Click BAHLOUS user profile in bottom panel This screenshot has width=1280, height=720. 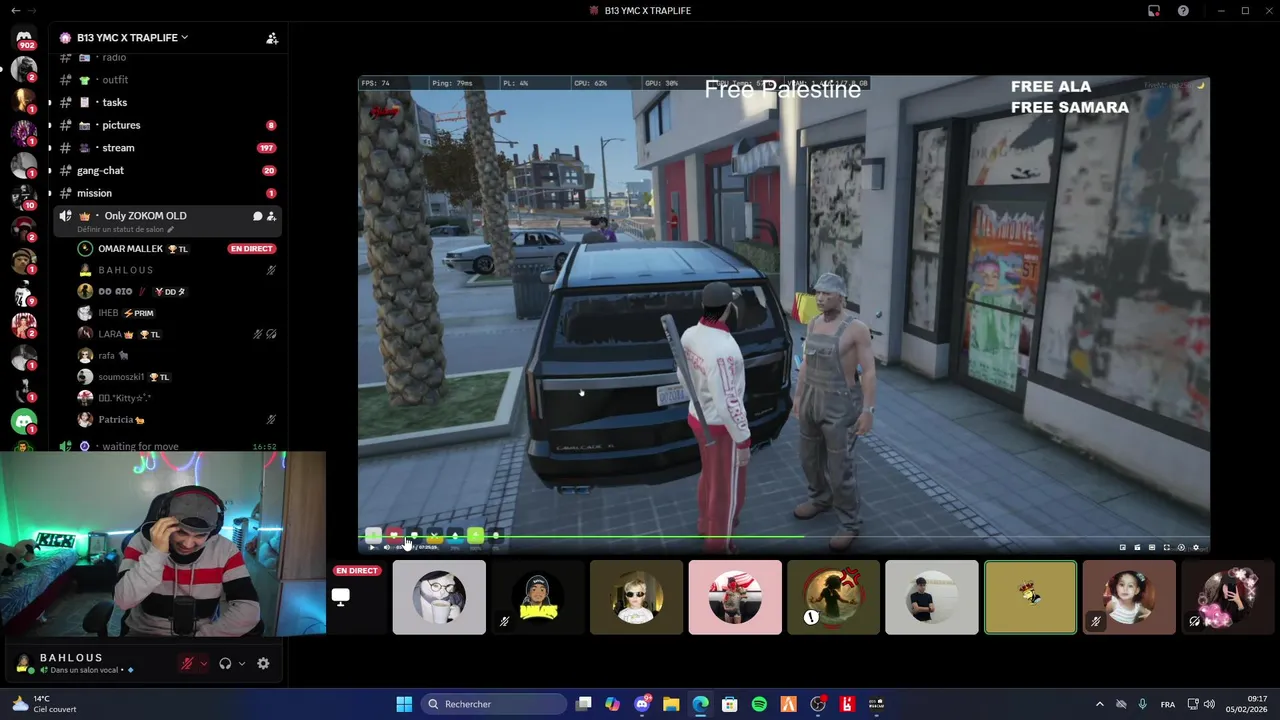(75, 663)
